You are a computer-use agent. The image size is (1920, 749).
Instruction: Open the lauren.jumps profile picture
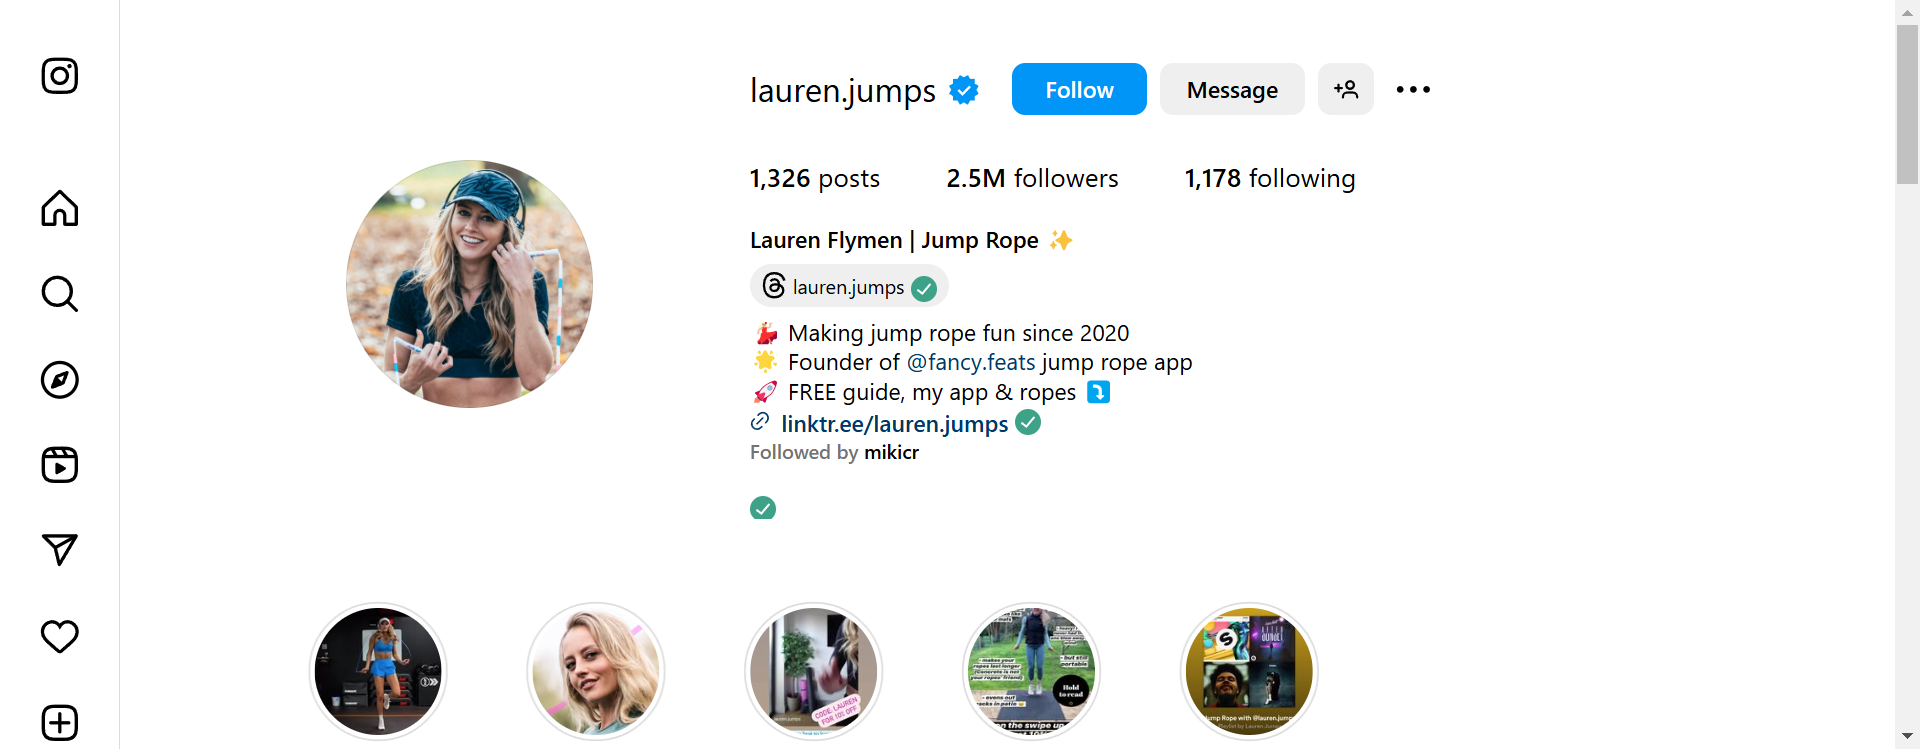coord(469,284)
